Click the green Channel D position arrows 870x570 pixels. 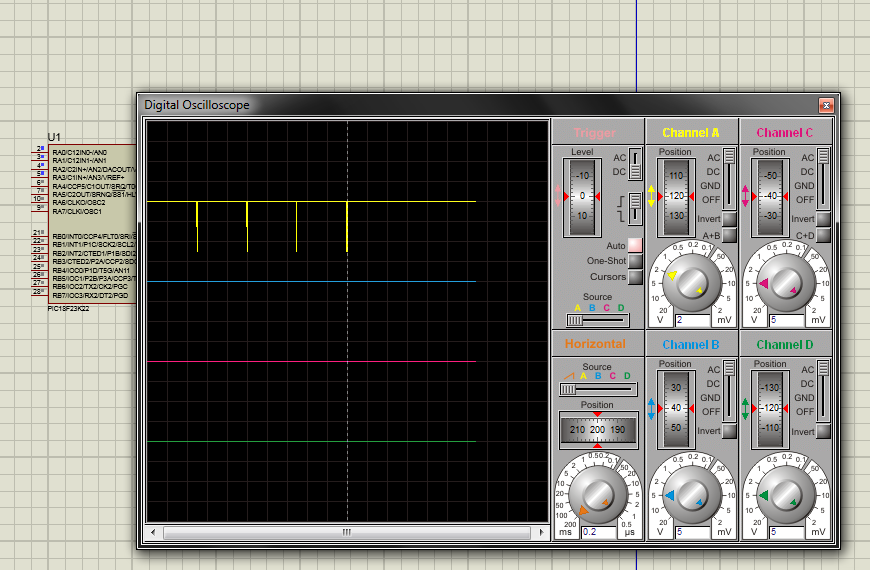(x=745, y=408)
